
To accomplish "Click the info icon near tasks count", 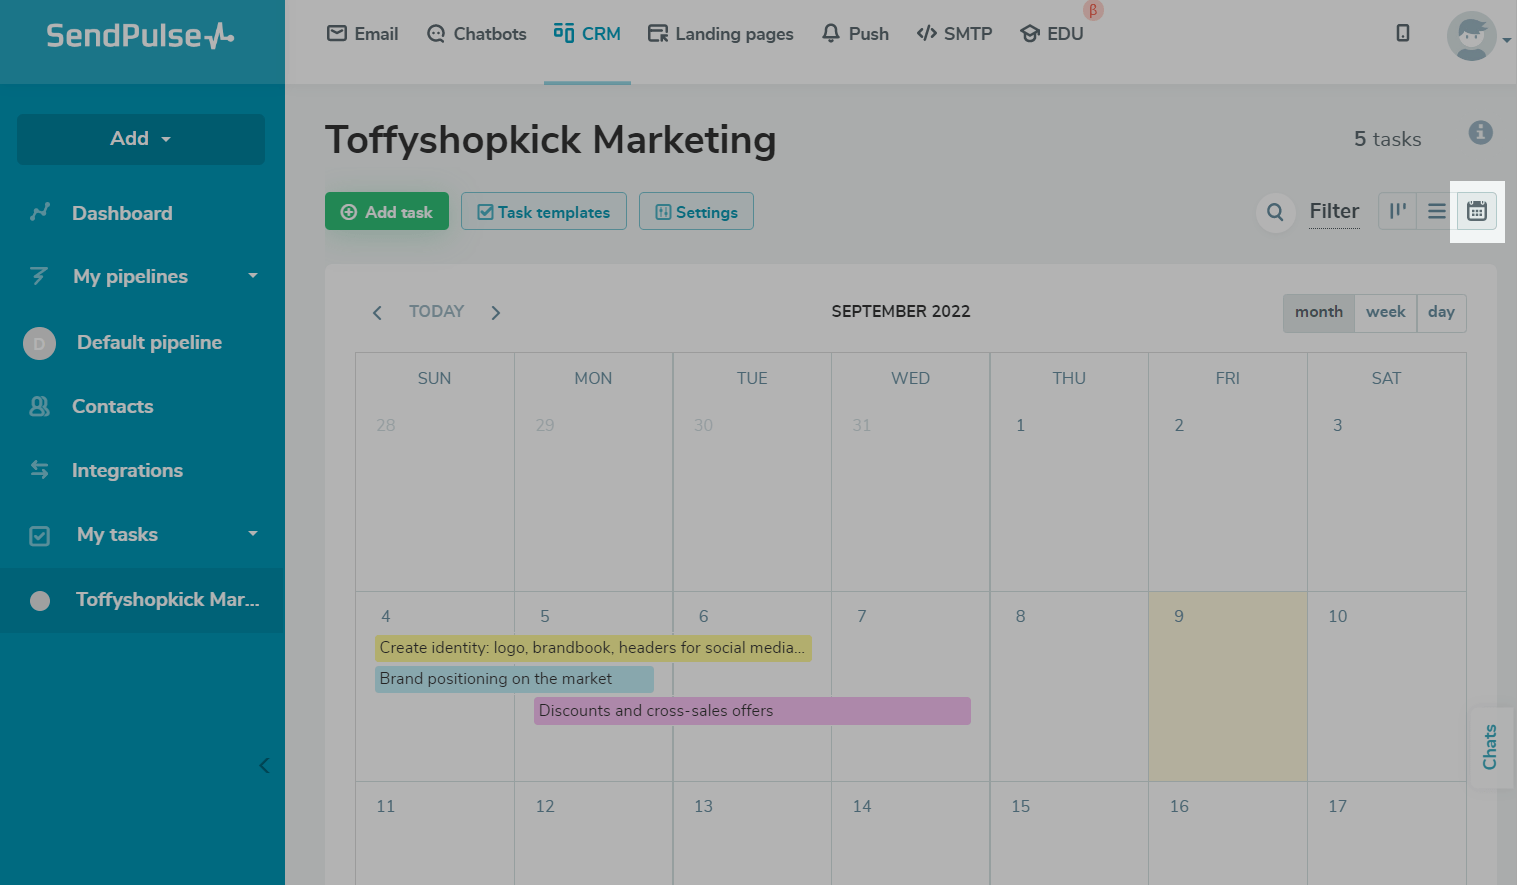I will [x=1481, y=132].
